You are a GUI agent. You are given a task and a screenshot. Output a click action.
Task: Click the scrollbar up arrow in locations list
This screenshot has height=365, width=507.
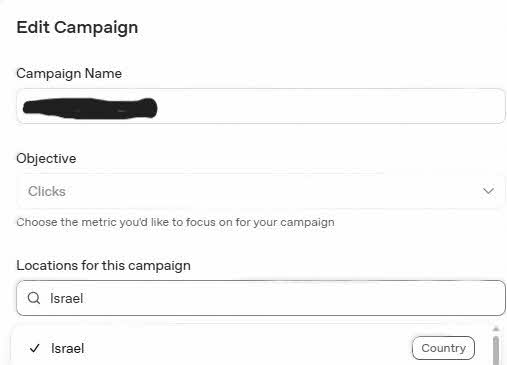pos(496,329)
